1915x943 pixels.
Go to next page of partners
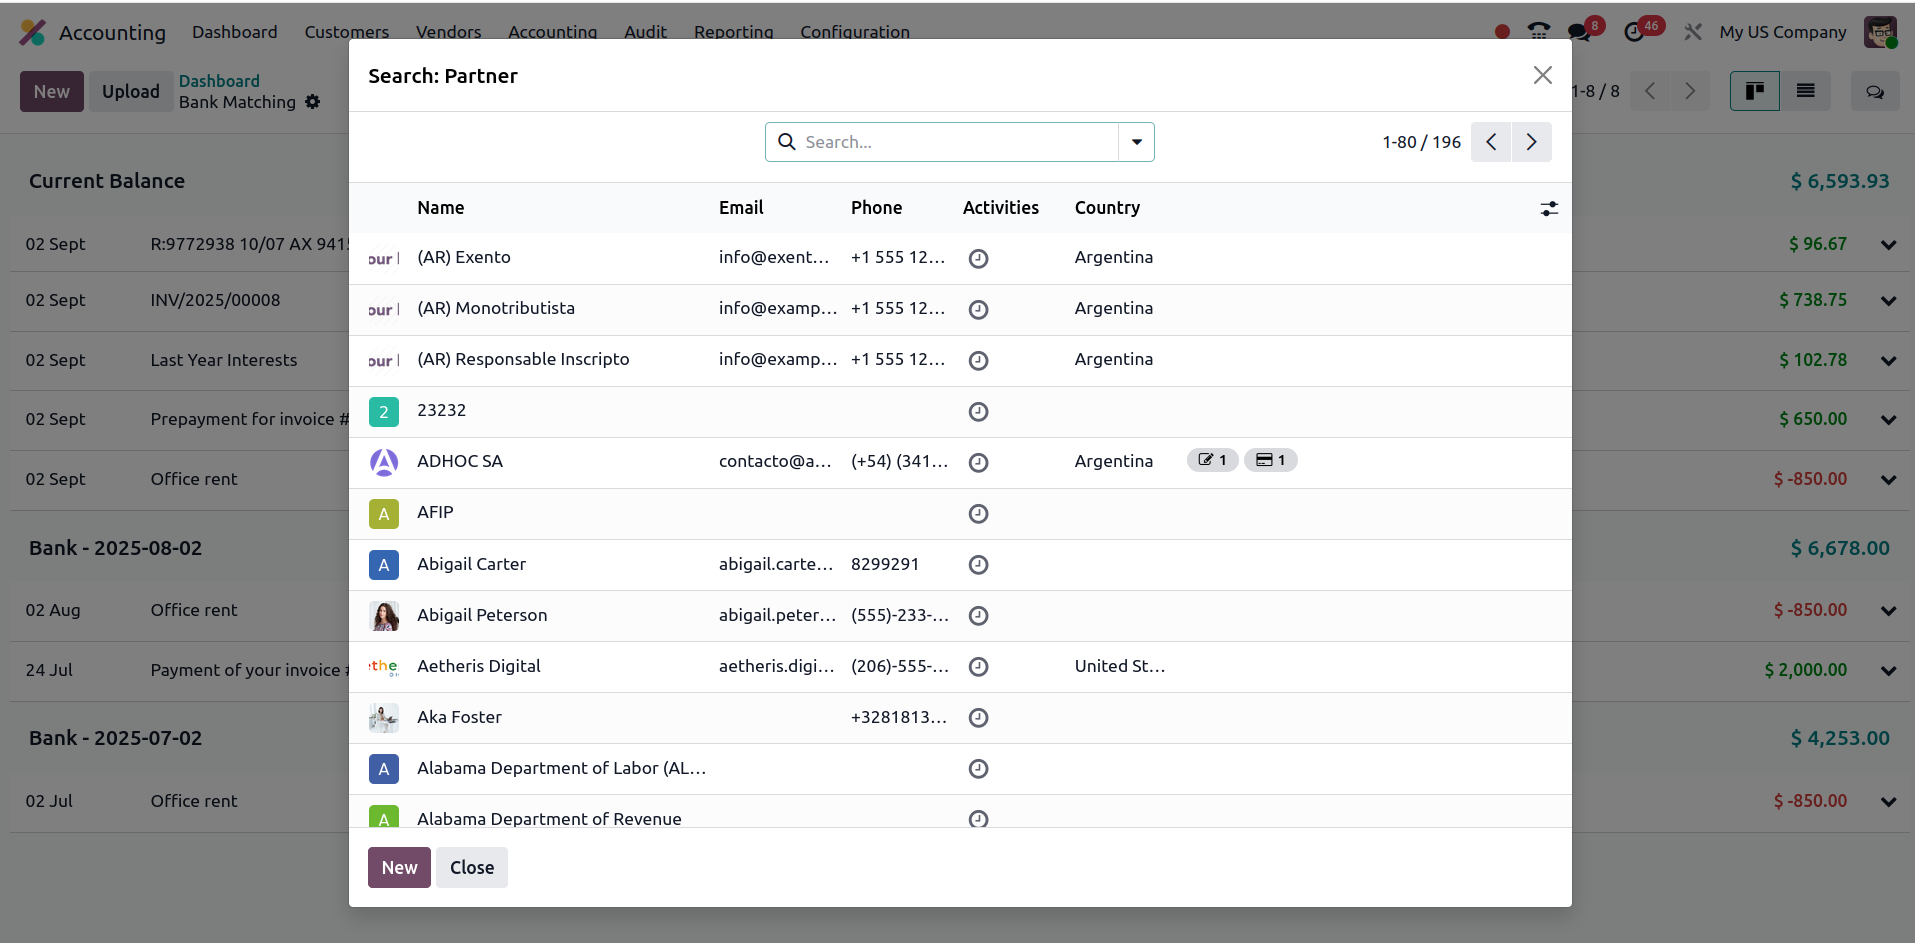pyautogui.click(x=1531, y=142)
